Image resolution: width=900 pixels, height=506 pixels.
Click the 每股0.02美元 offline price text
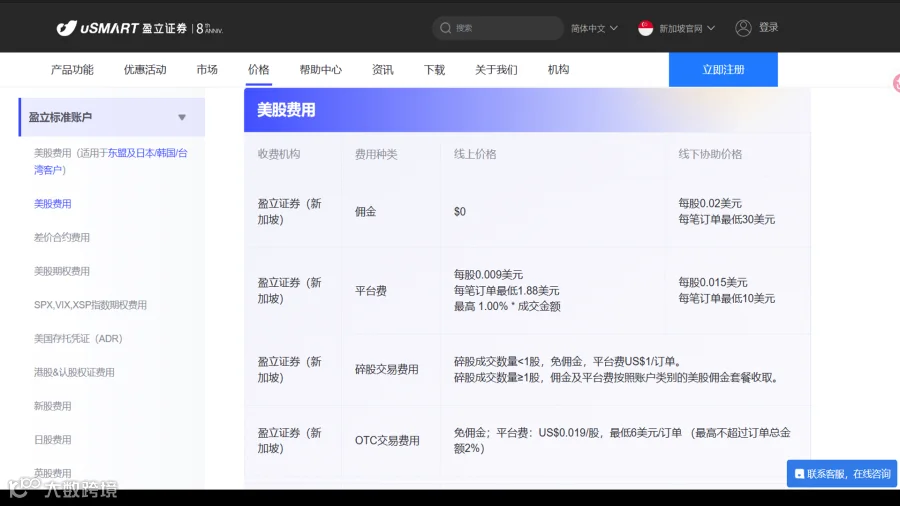pyautogui.click(x=710, y=204)
